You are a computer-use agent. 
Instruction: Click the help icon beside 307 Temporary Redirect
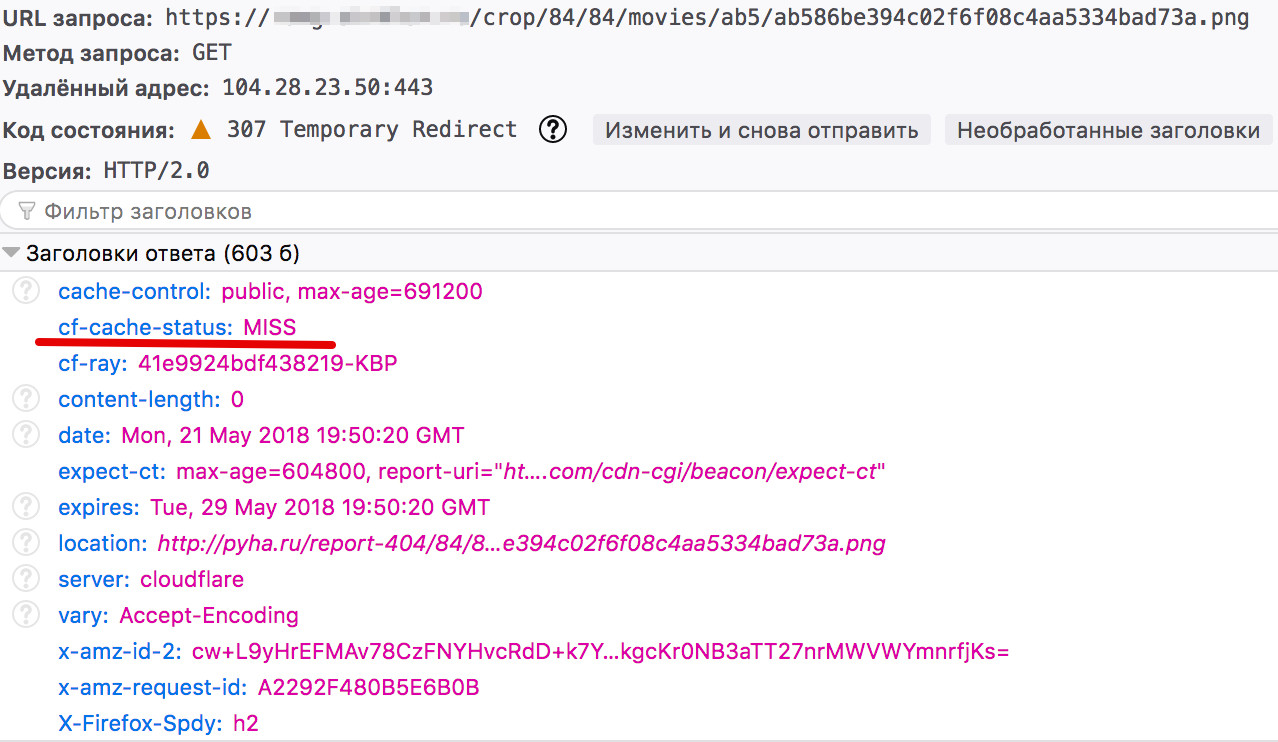point(552,130)
